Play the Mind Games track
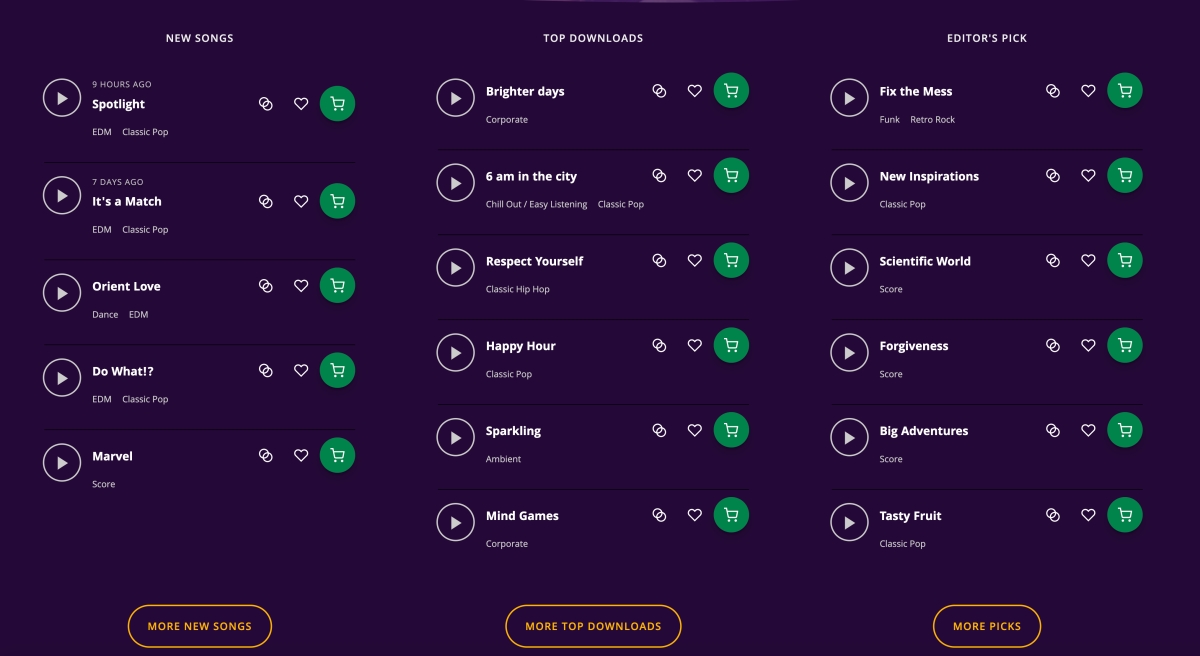Screen dimensions: 1200x656 (x=456, y=522)
